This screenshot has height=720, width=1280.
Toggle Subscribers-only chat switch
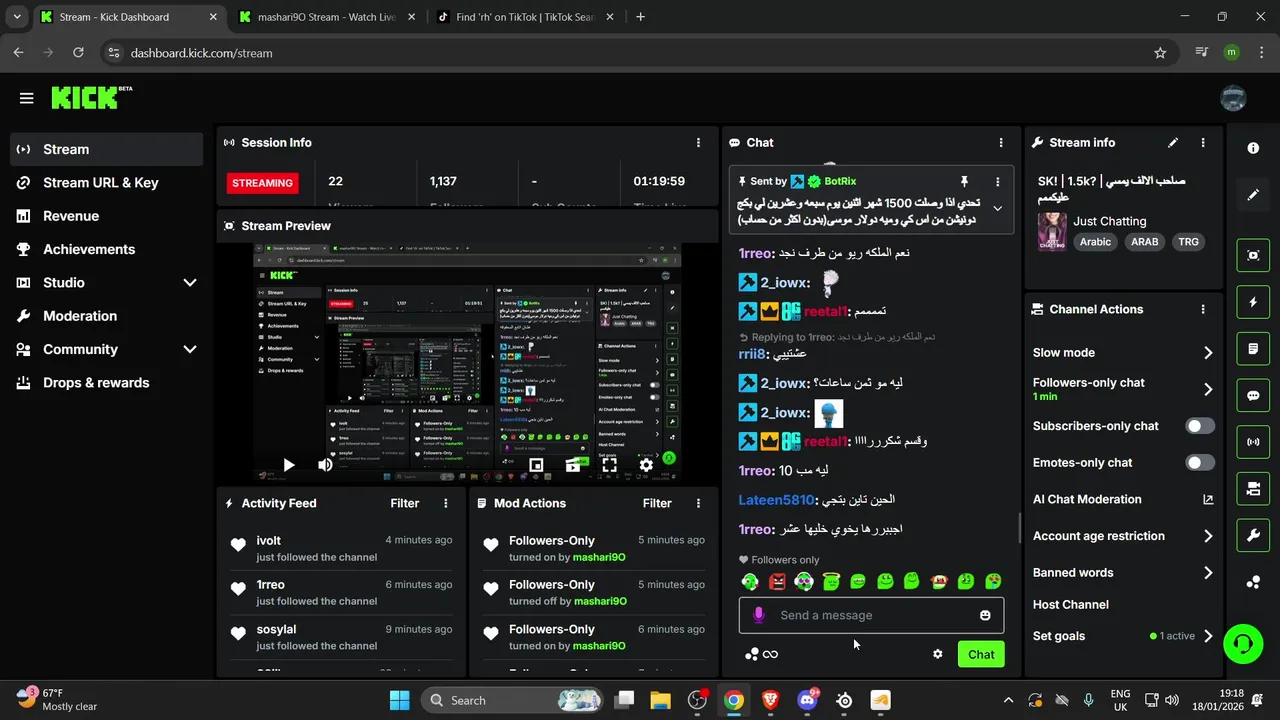1200,426
